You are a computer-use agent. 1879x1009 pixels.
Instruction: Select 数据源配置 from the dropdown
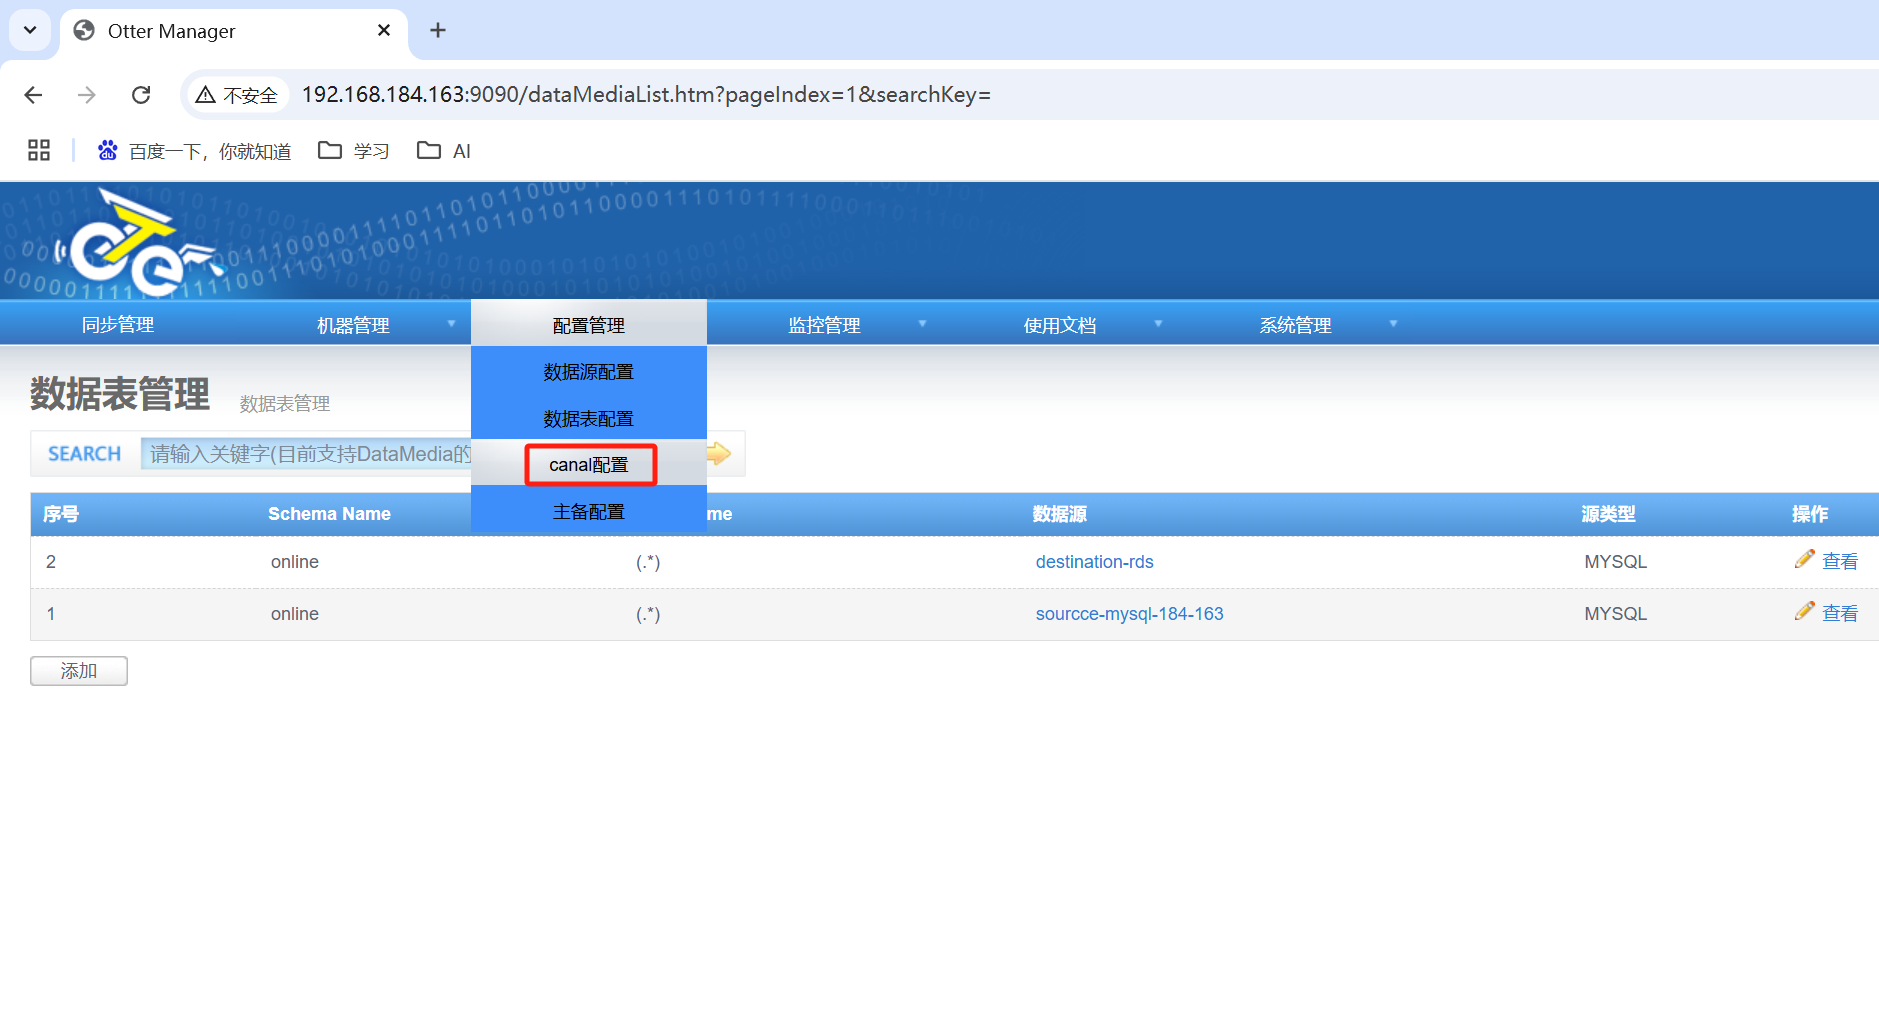(589, 372)
